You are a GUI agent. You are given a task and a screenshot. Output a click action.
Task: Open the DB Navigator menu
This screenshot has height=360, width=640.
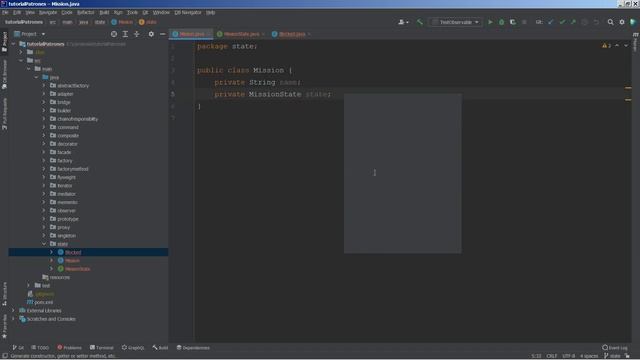(x=188, y=13)
